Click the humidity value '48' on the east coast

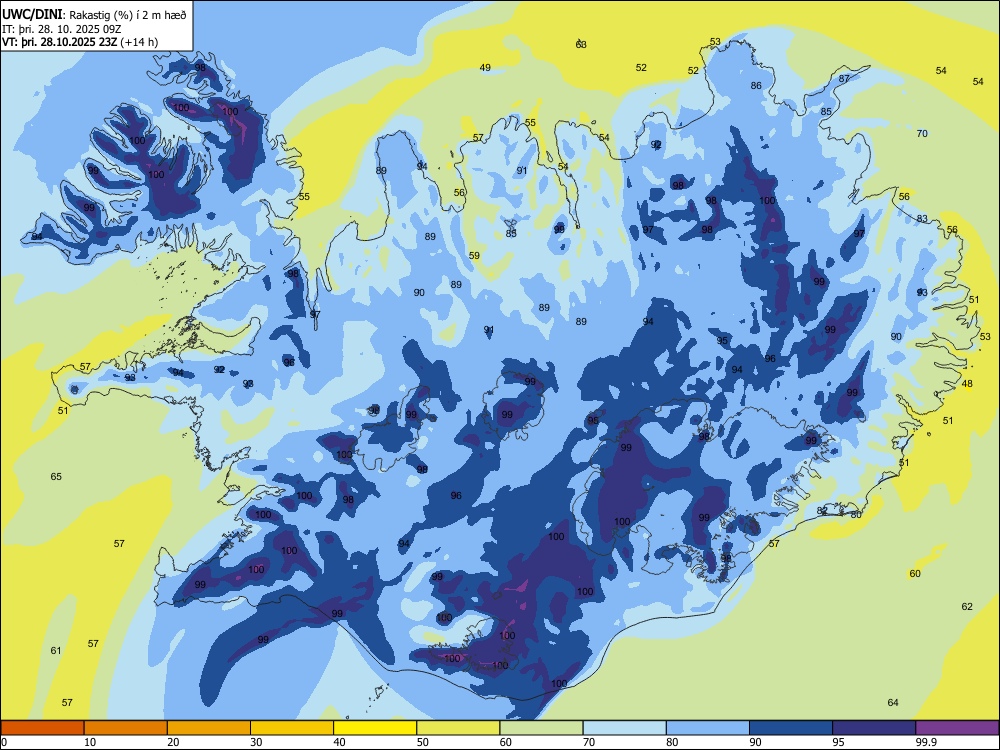click(x=967, y=383)
